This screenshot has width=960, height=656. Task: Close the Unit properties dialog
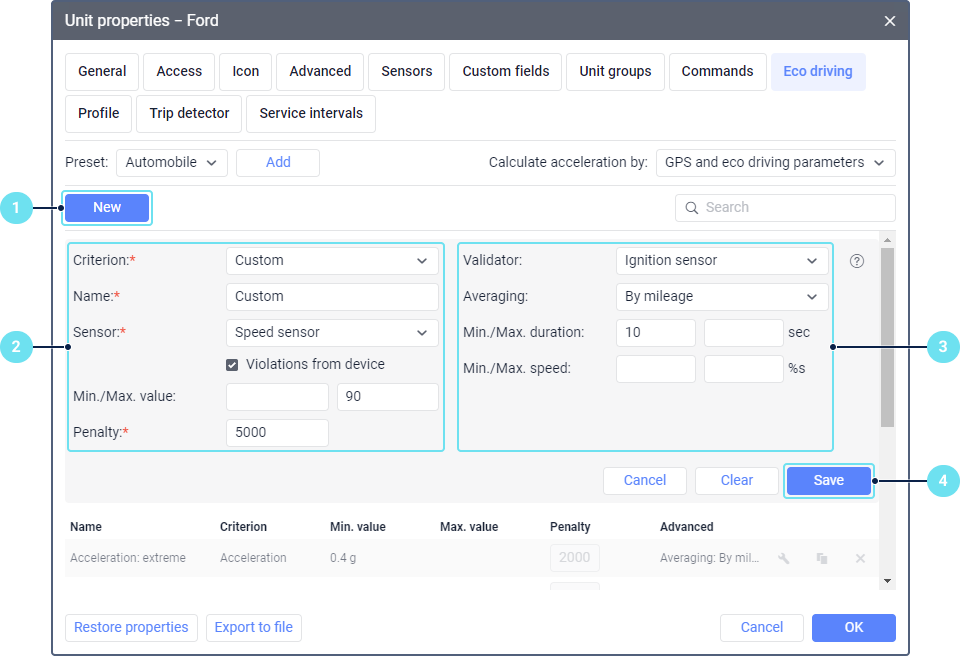(890, 21)
